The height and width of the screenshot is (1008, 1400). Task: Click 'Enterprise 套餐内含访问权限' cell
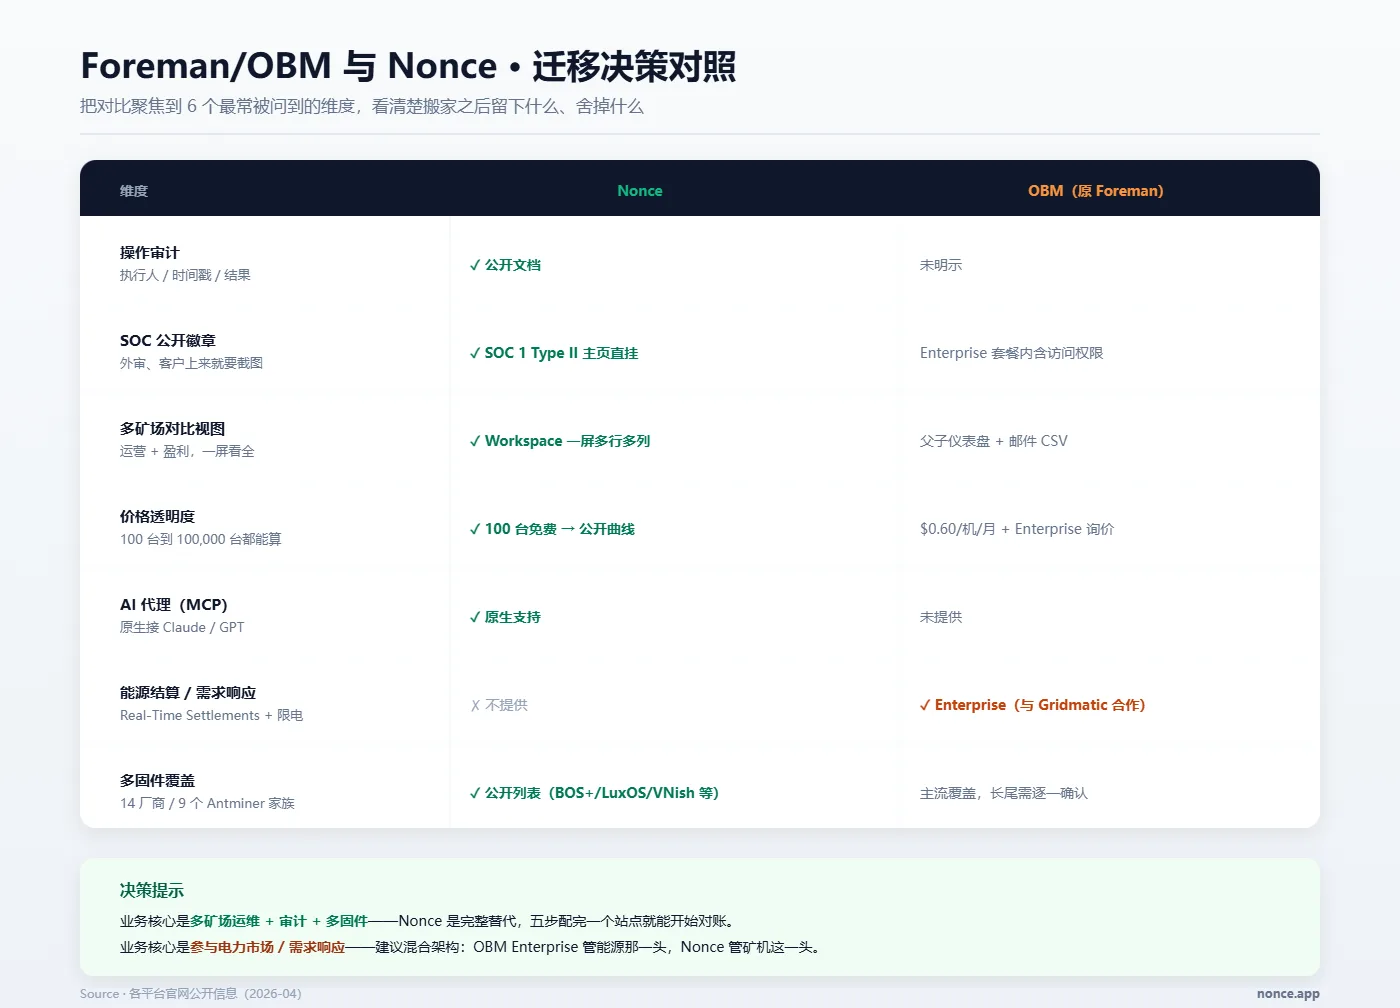click(1012, 353)
